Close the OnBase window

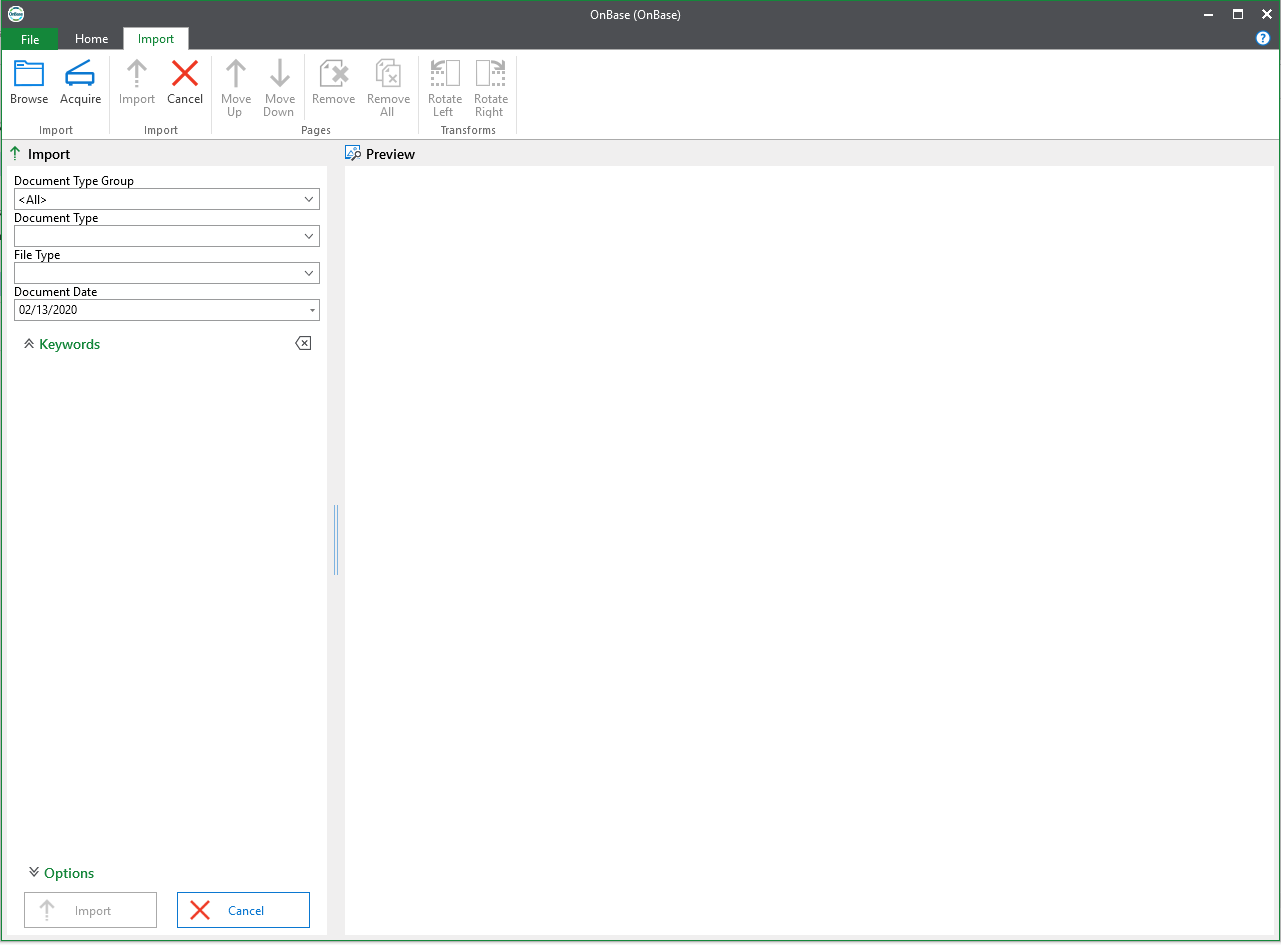pos(1266,14)
